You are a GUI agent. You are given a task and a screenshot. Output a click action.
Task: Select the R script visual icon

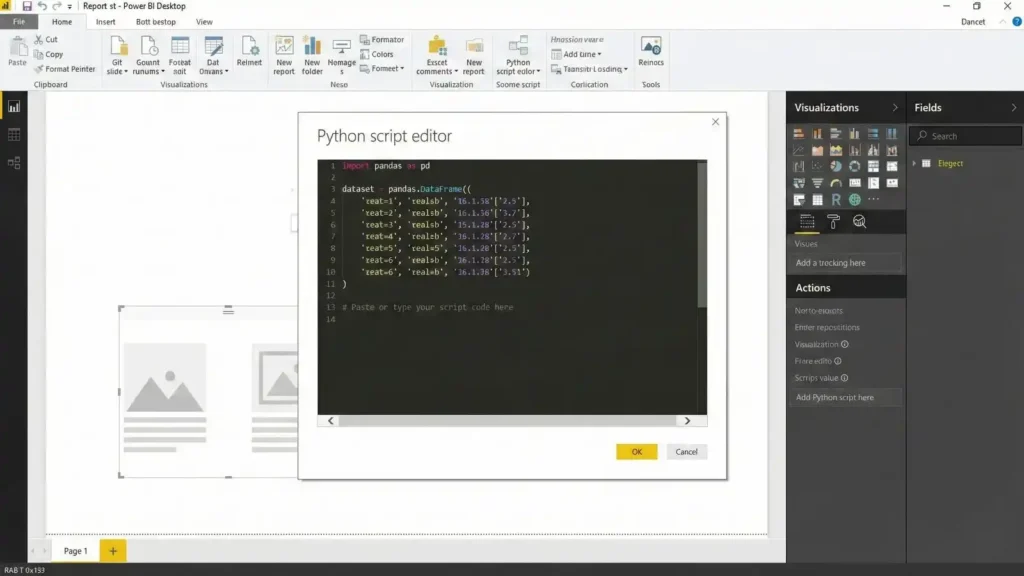coord(837,199)
